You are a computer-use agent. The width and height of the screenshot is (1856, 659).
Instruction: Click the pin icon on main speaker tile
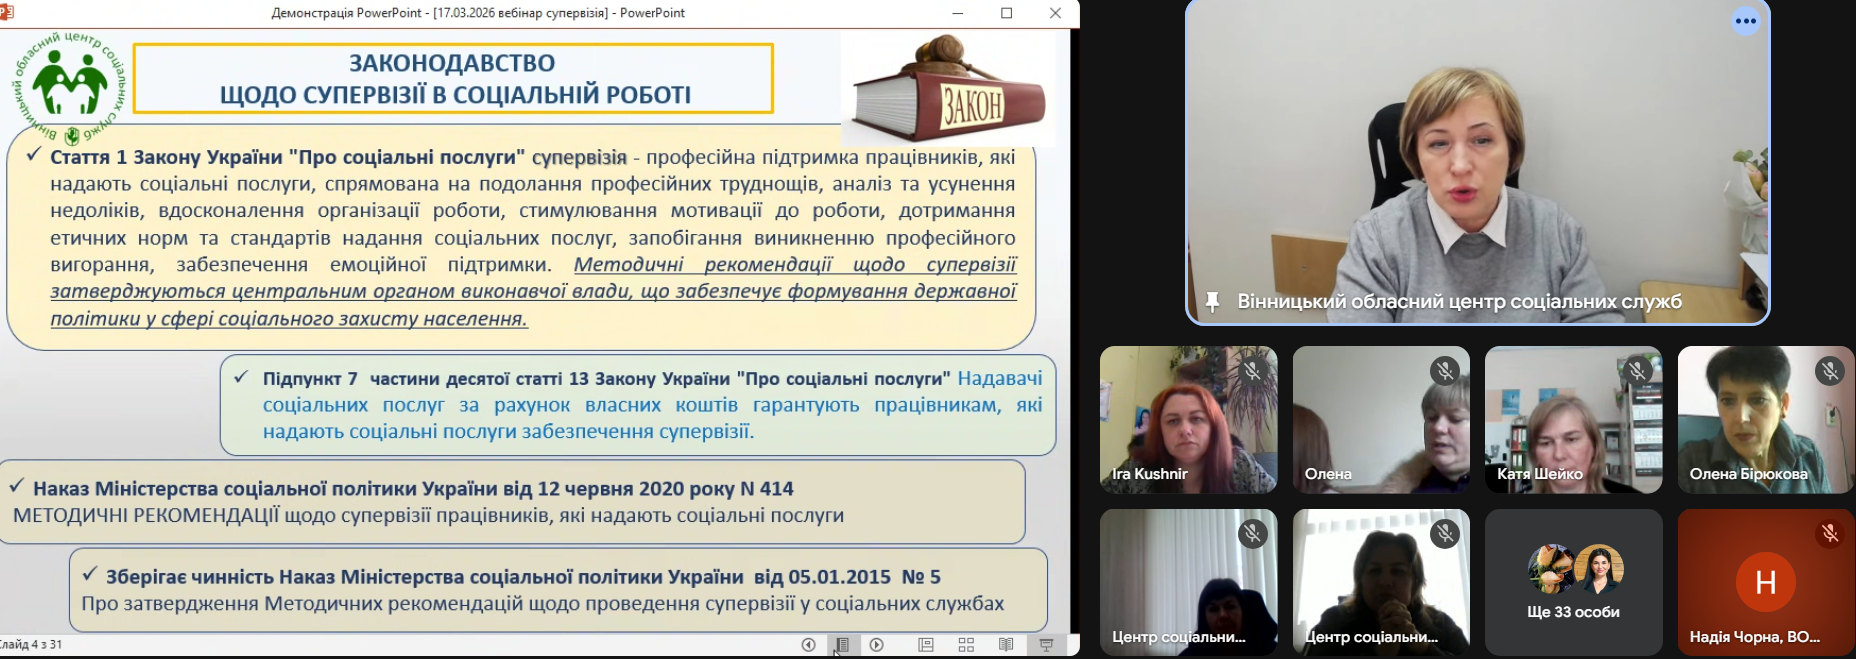click(1212, 301)
